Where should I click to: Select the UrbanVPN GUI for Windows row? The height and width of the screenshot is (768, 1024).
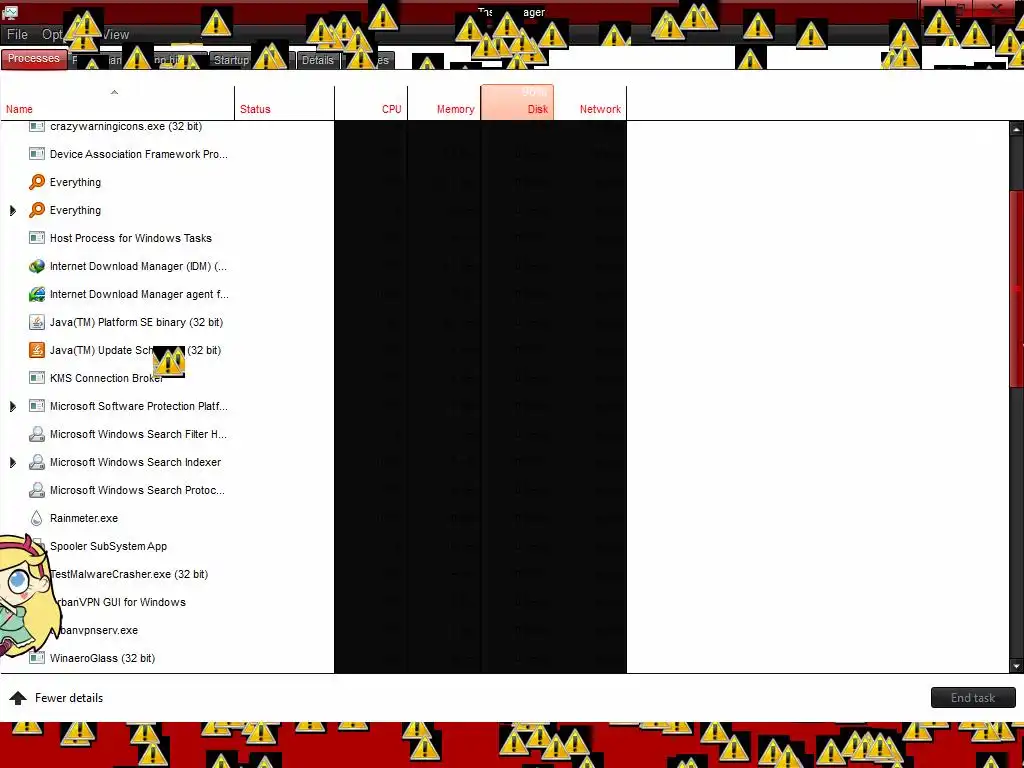[167, 603]
